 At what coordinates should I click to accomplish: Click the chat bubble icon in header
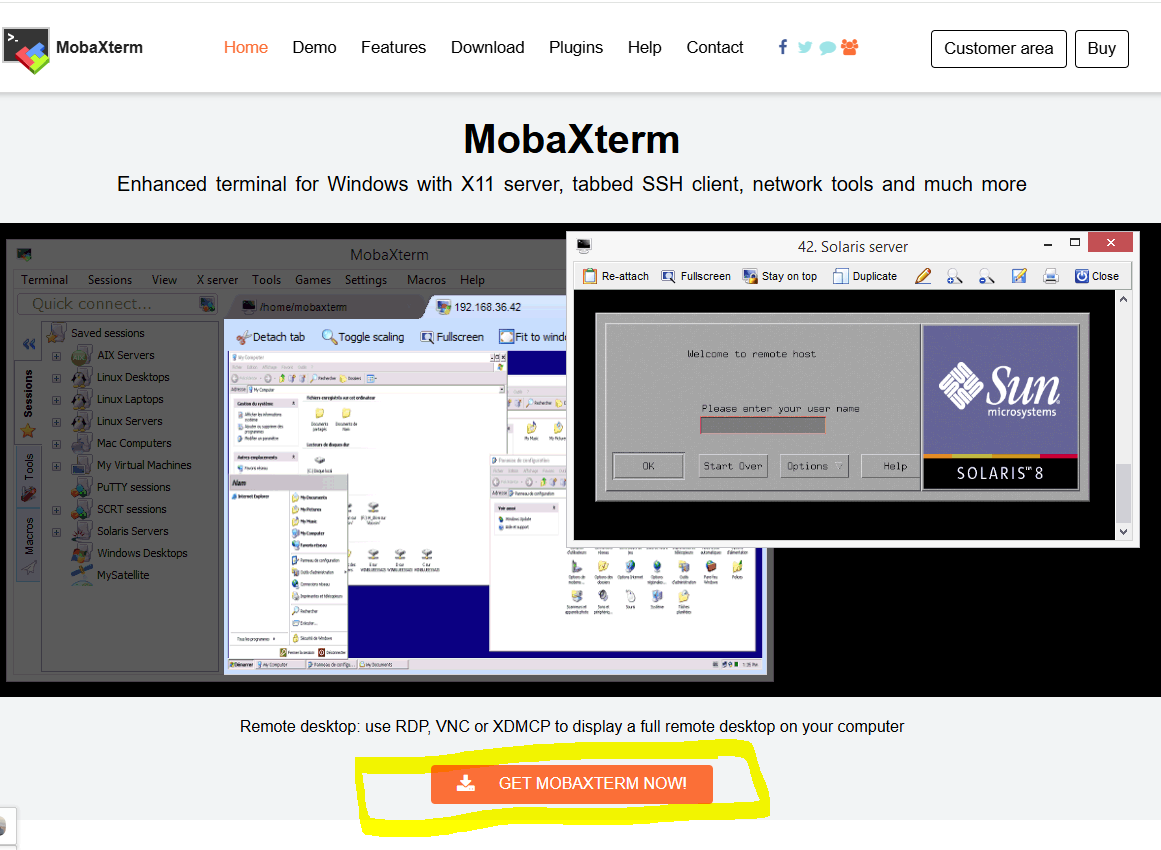[828, 48]
